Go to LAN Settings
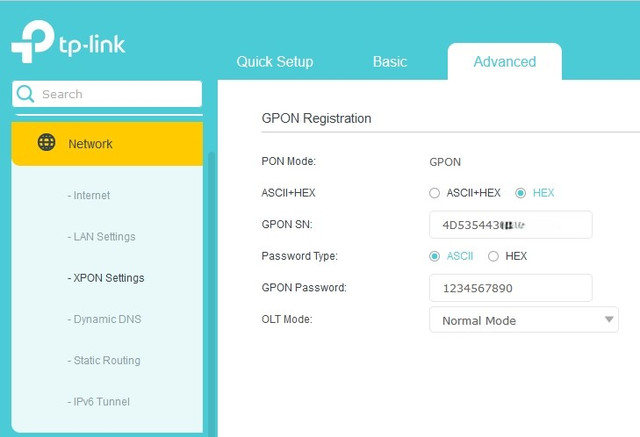Image resolution: width=640 pixels, height=437 pixels. click(x=102, y=237)
